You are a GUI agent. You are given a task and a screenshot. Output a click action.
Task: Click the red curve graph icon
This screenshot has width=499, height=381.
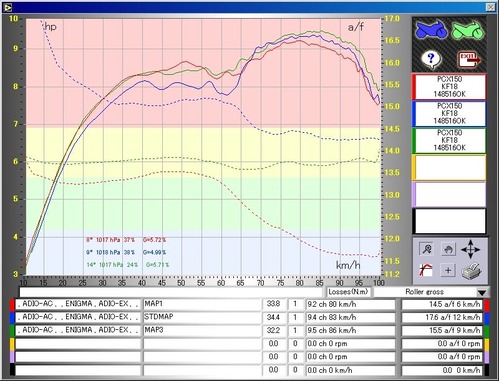(x=426, y=270)
